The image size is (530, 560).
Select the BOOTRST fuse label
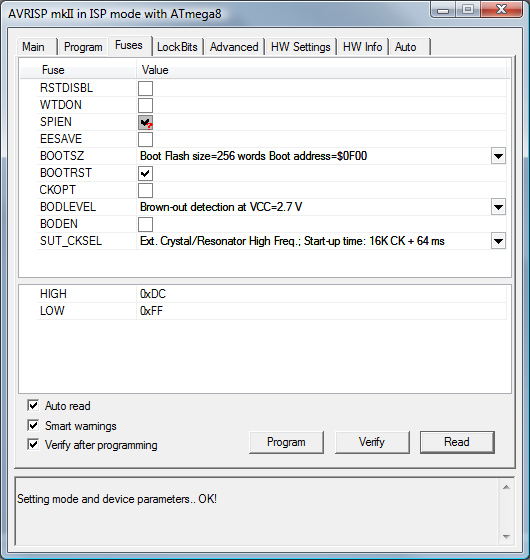[x=66, y=173]
